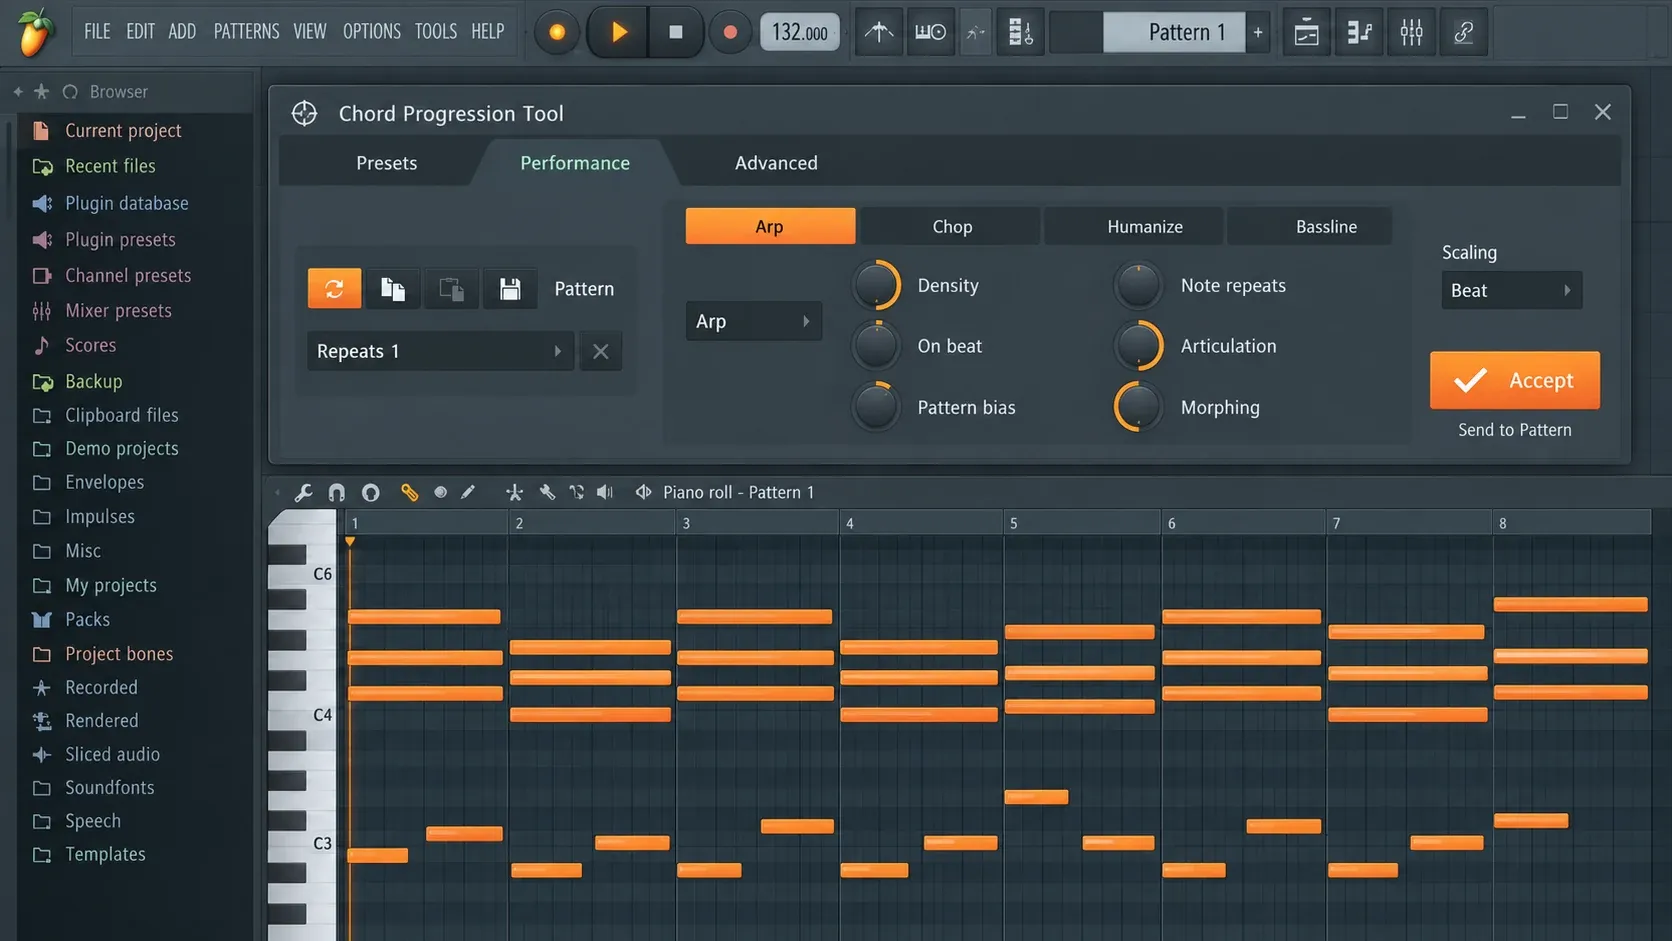Image resolution: width=1672 pixels, height=941 pixels.
Task: Open the TOOLS menu
Action: pyautogui.click(x=436, y=32)
